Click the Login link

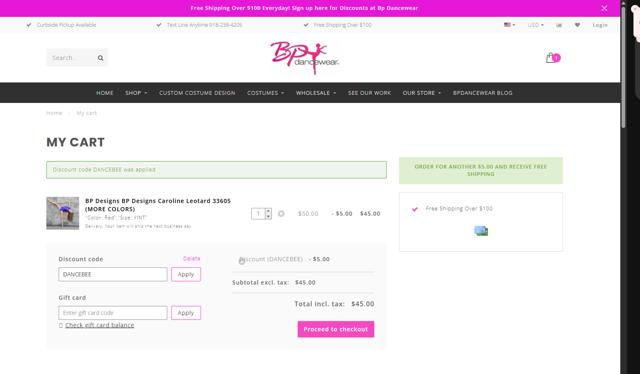(600, 25)
